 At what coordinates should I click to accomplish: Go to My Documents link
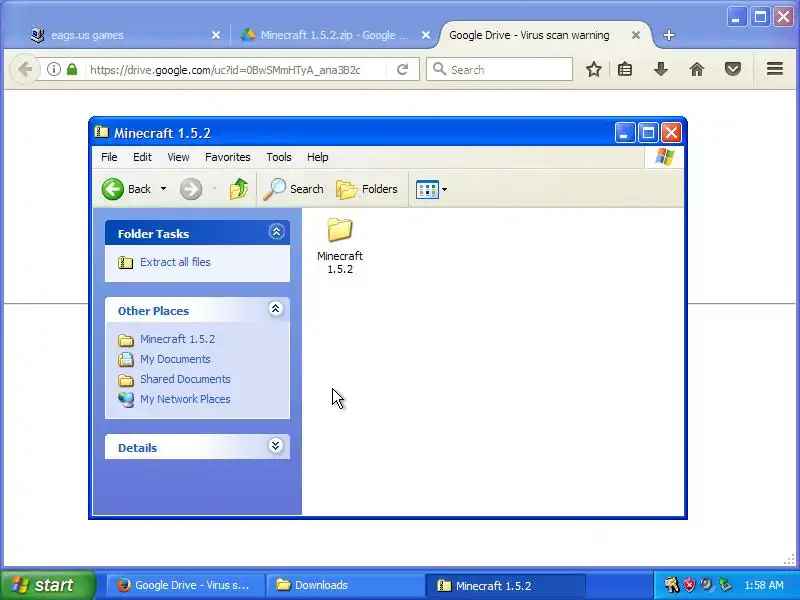pyautogui.click(x=175, y=359)
